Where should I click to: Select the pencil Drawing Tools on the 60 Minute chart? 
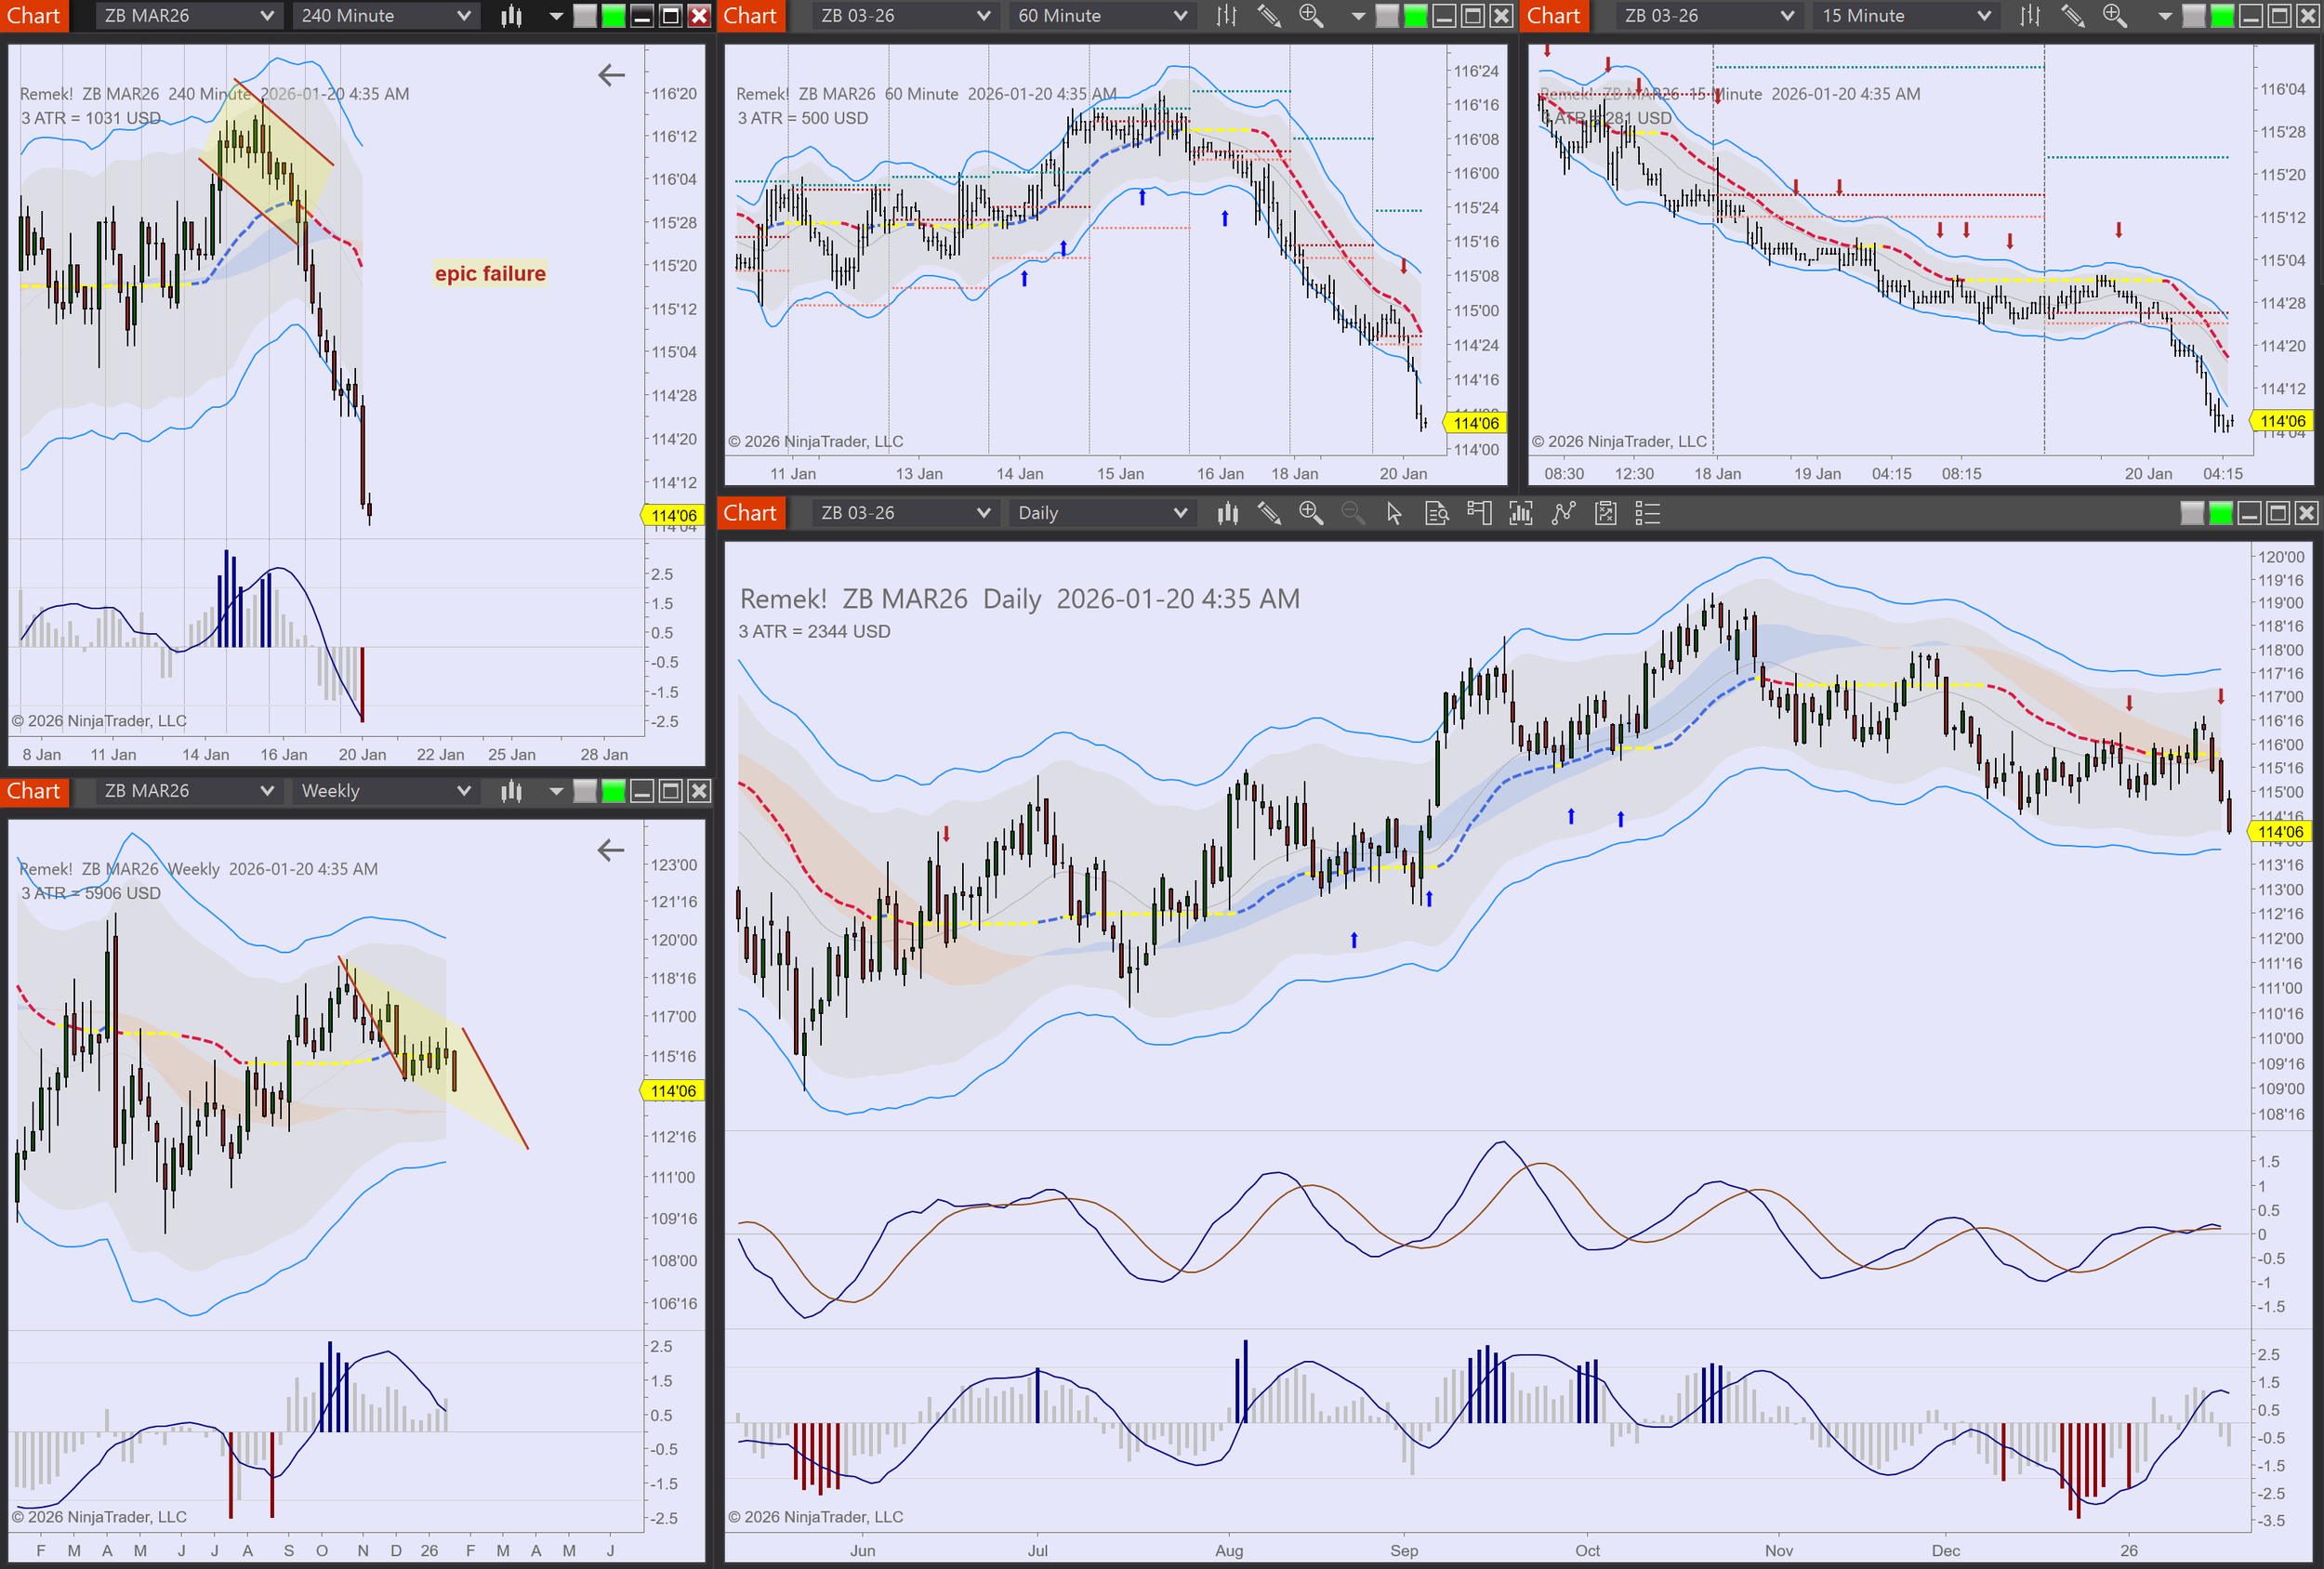pos(1271,16)
